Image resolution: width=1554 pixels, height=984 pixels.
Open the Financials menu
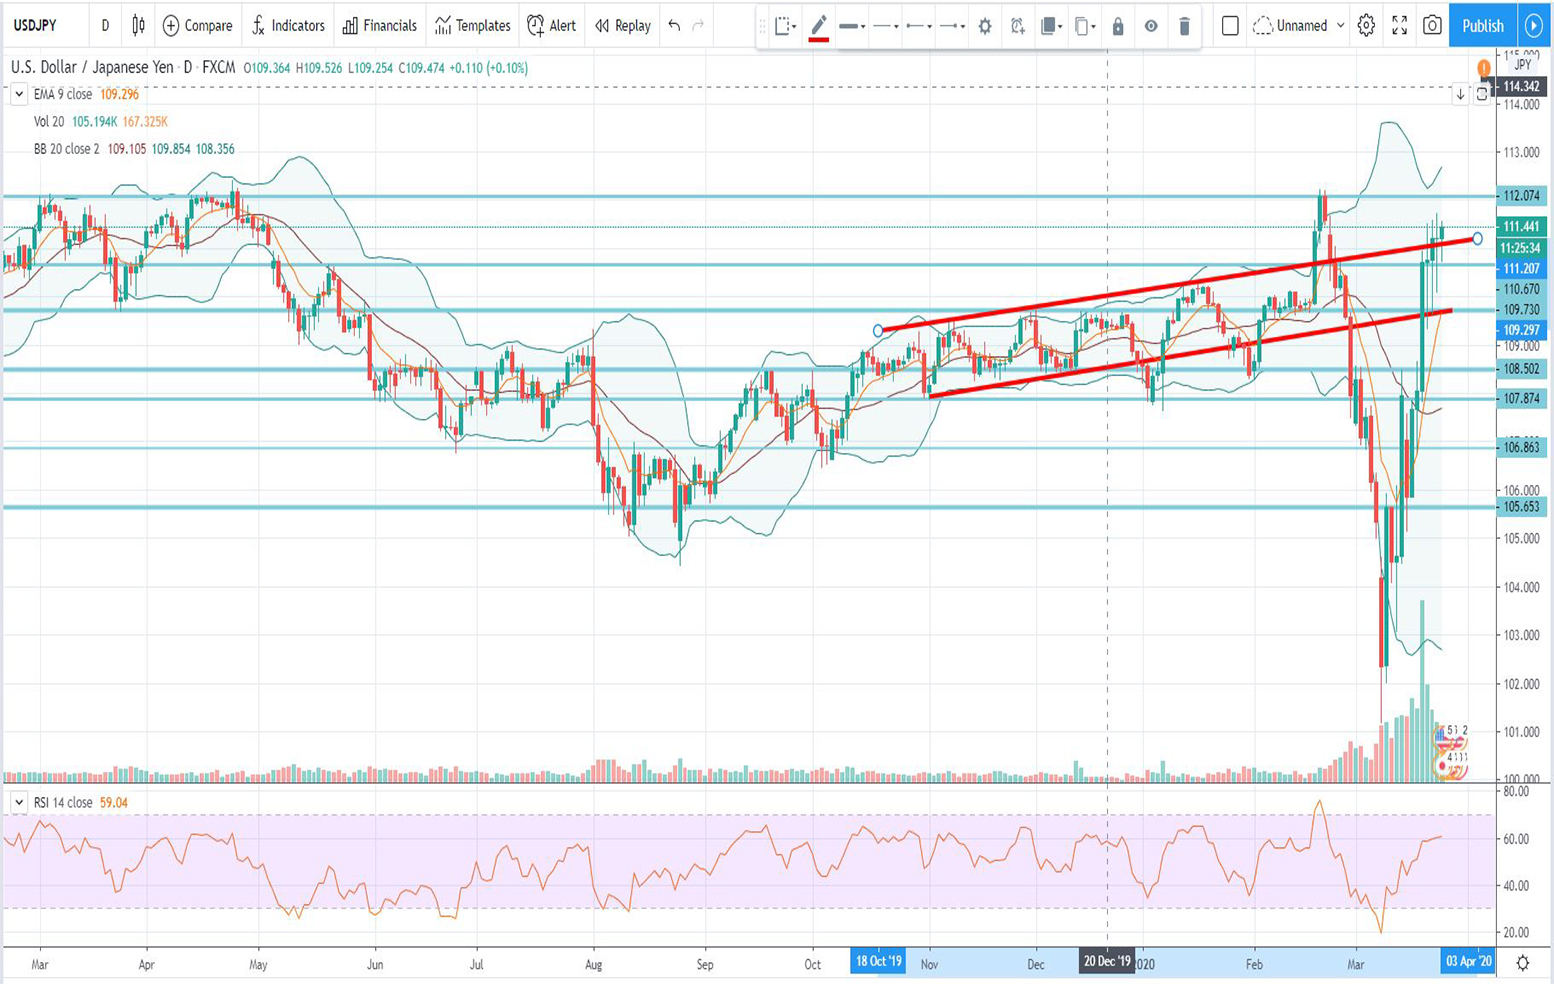click(x=379, y=26)
